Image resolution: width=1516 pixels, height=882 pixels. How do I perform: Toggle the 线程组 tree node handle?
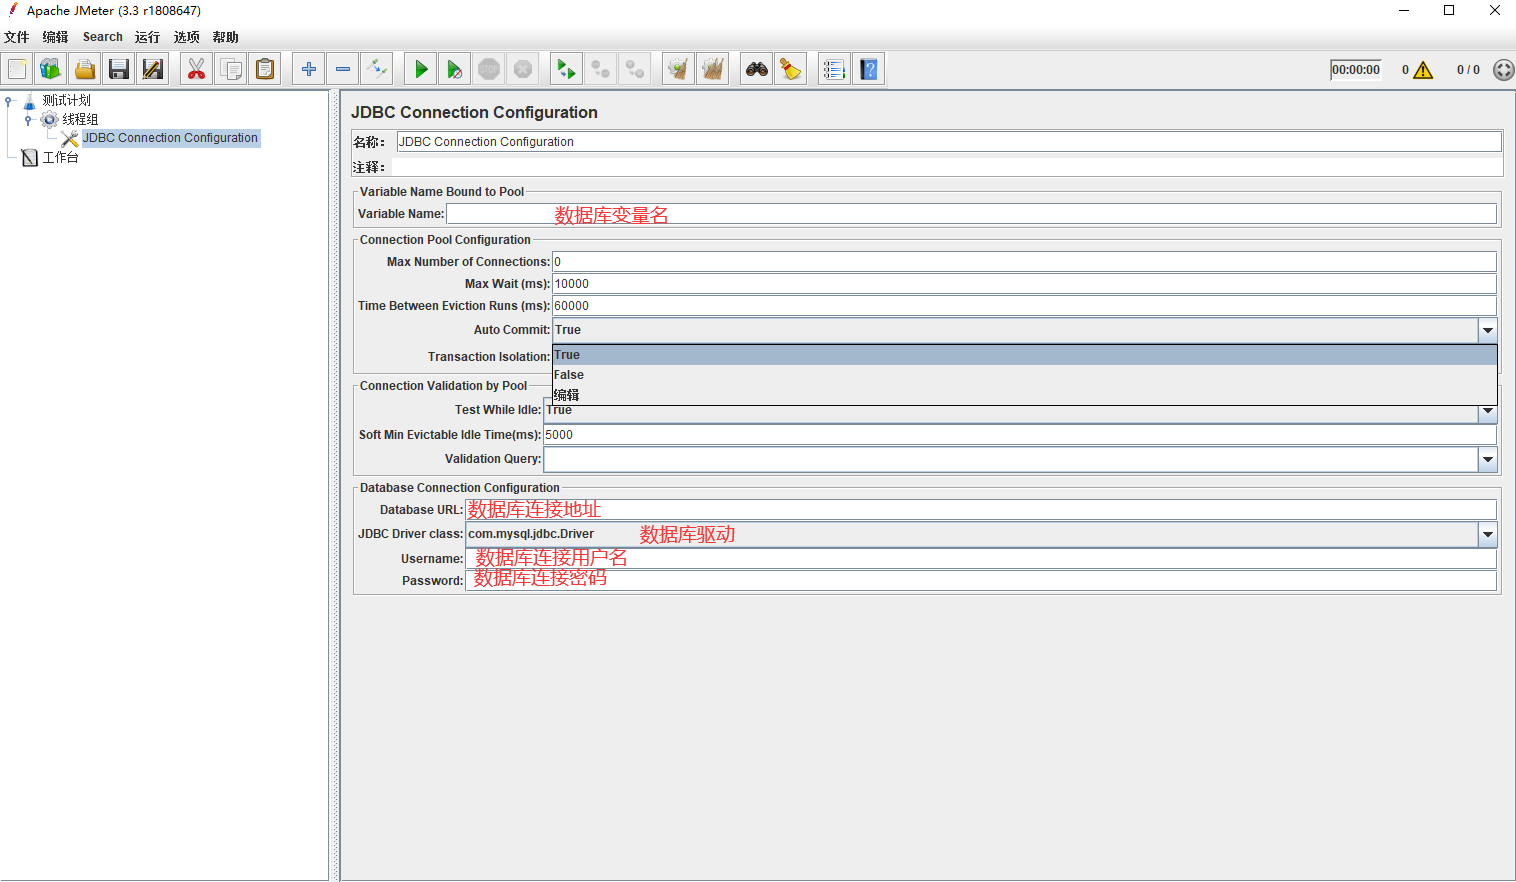(28, 120)
